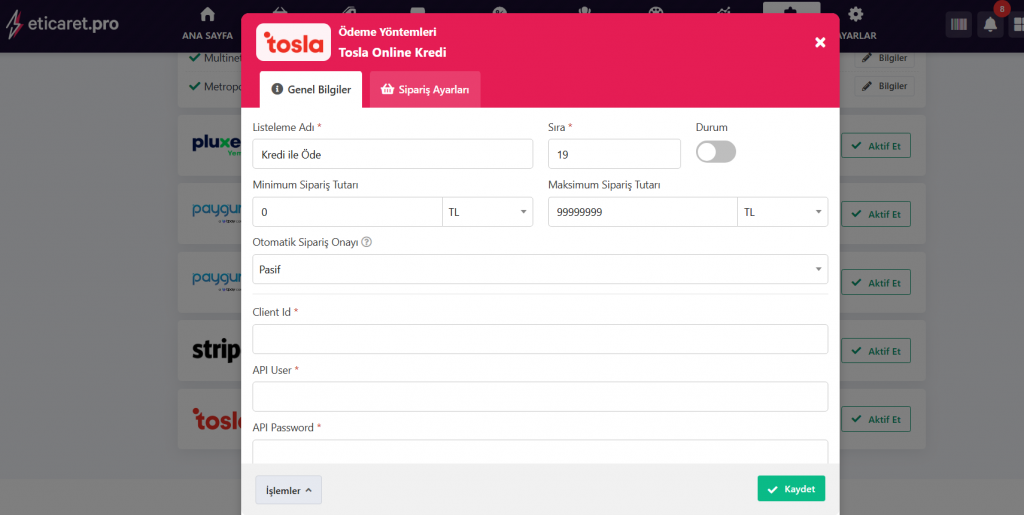This screenshot has width=1024, height=515.
Task: Expand the İşlemler menu
Action: tap(289, 490)
